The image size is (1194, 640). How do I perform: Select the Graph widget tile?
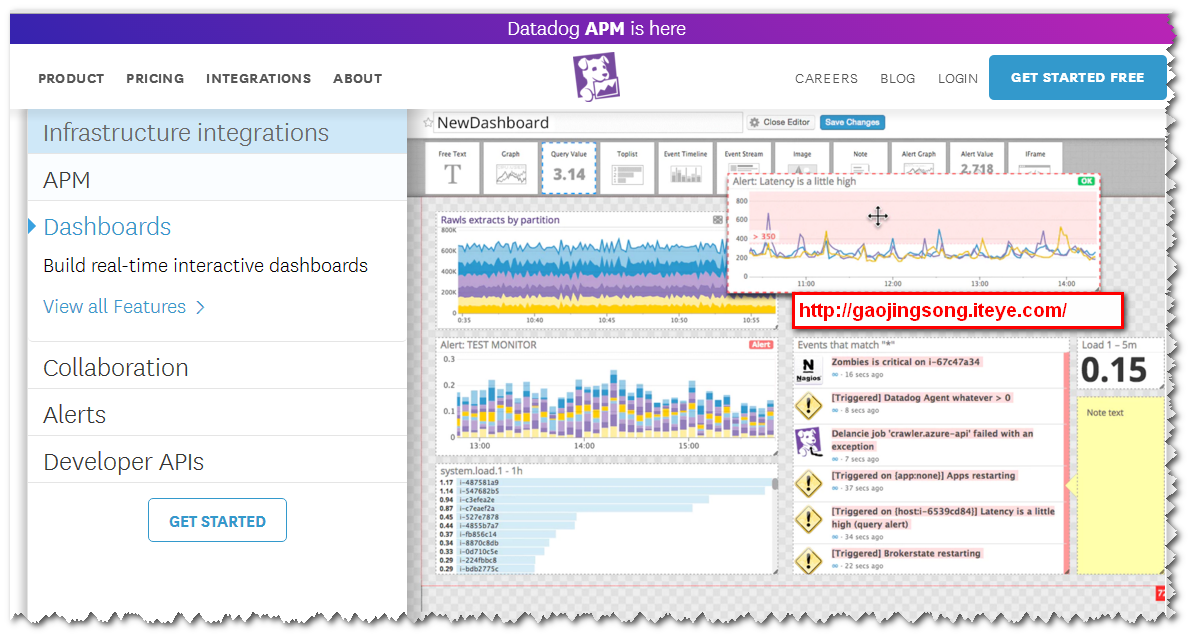[x=510, y=168]
